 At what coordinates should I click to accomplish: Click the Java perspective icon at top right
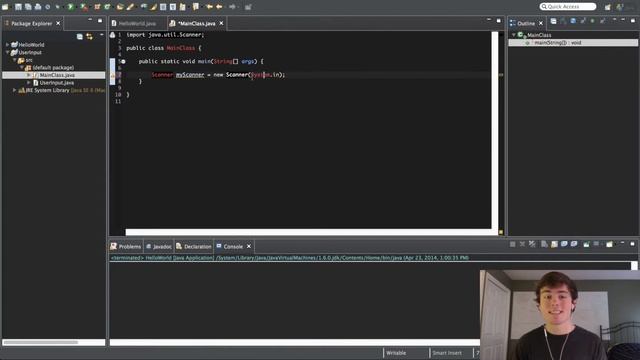[x=620, y=7]
